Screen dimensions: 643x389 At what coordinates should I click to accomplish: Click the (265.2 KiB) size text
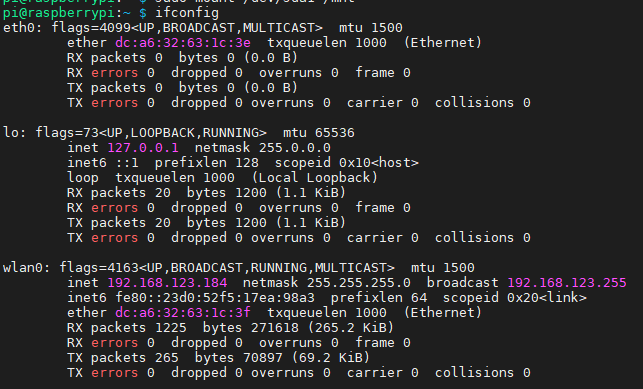click(351, 328)
